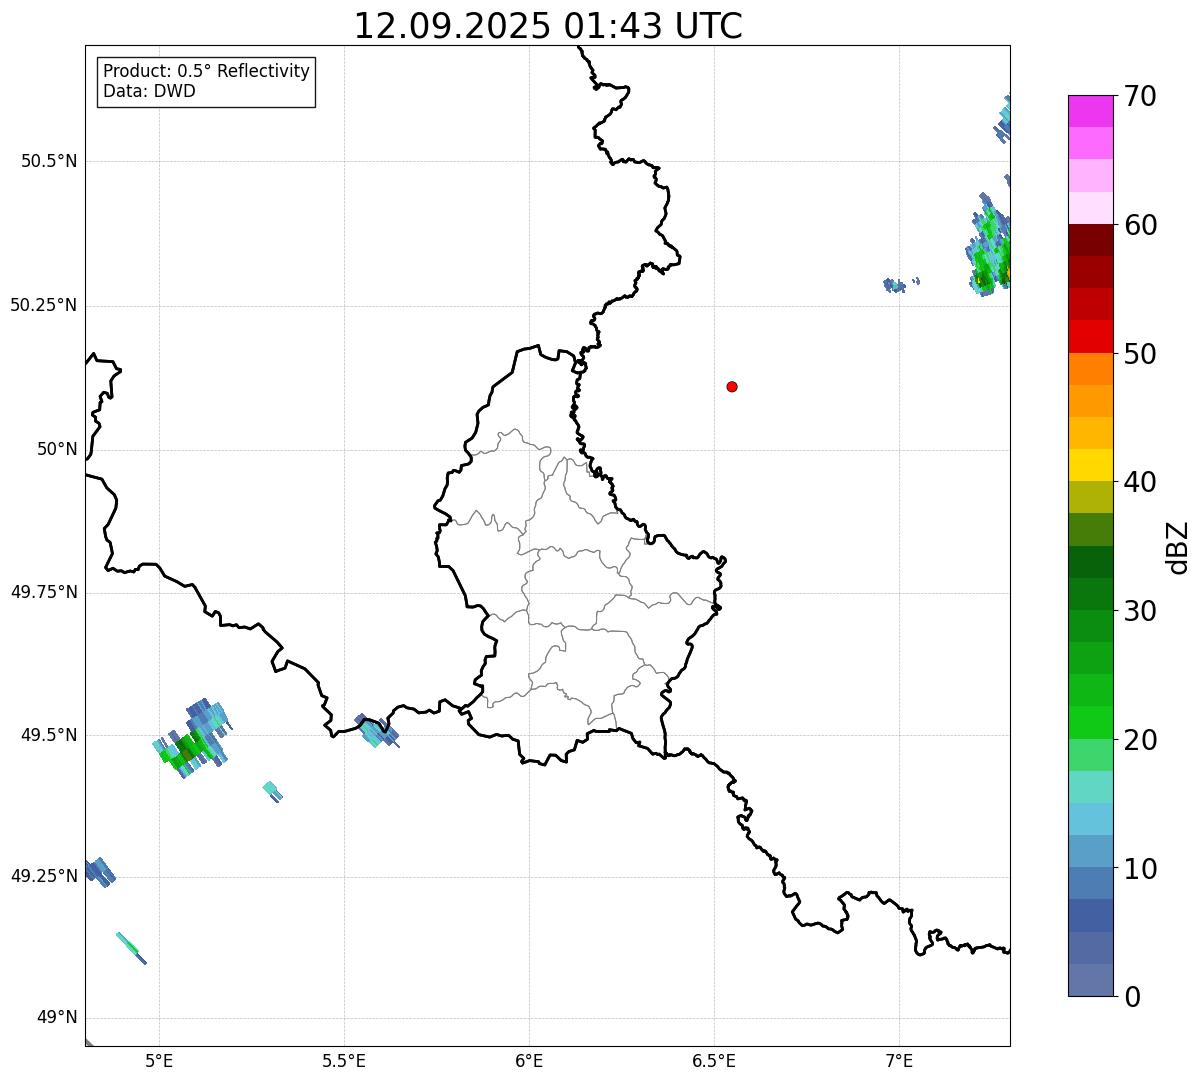Click the magenta color band at 70 dBZ
Viewport: 1202px width, 1081px height.
click(1090, 111)
